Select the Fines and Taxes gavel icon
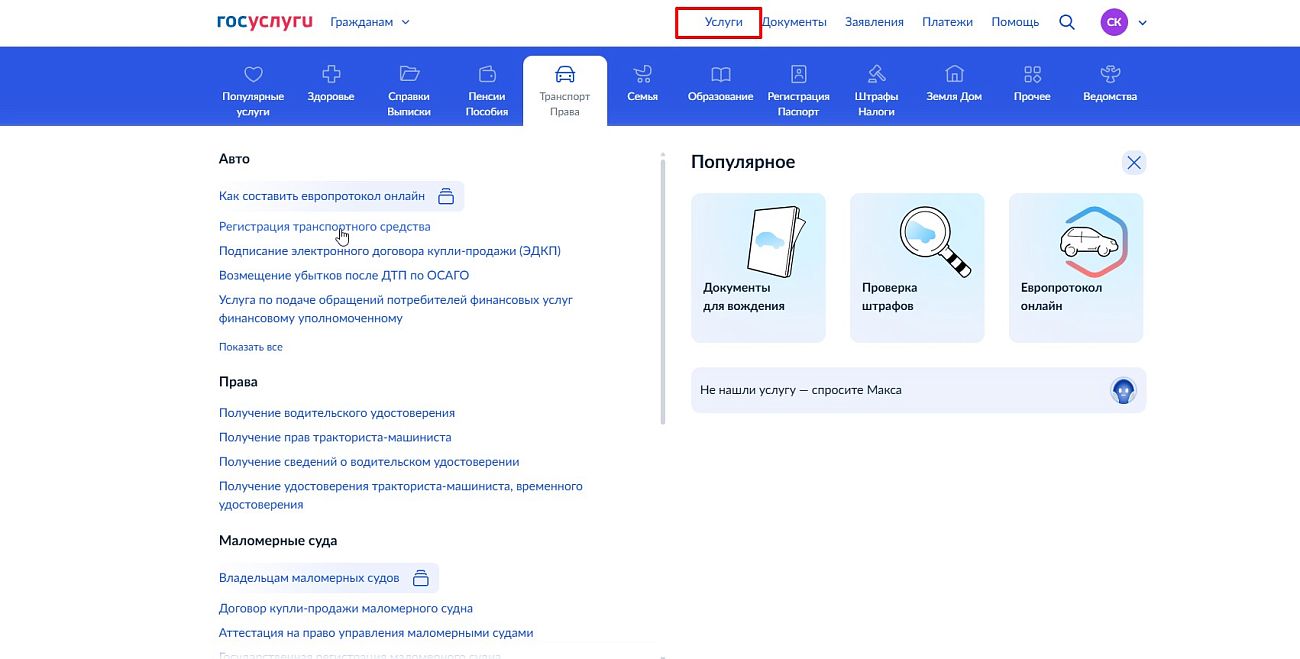The height and width of the screenshot is (659, 1300). [877, 74]
